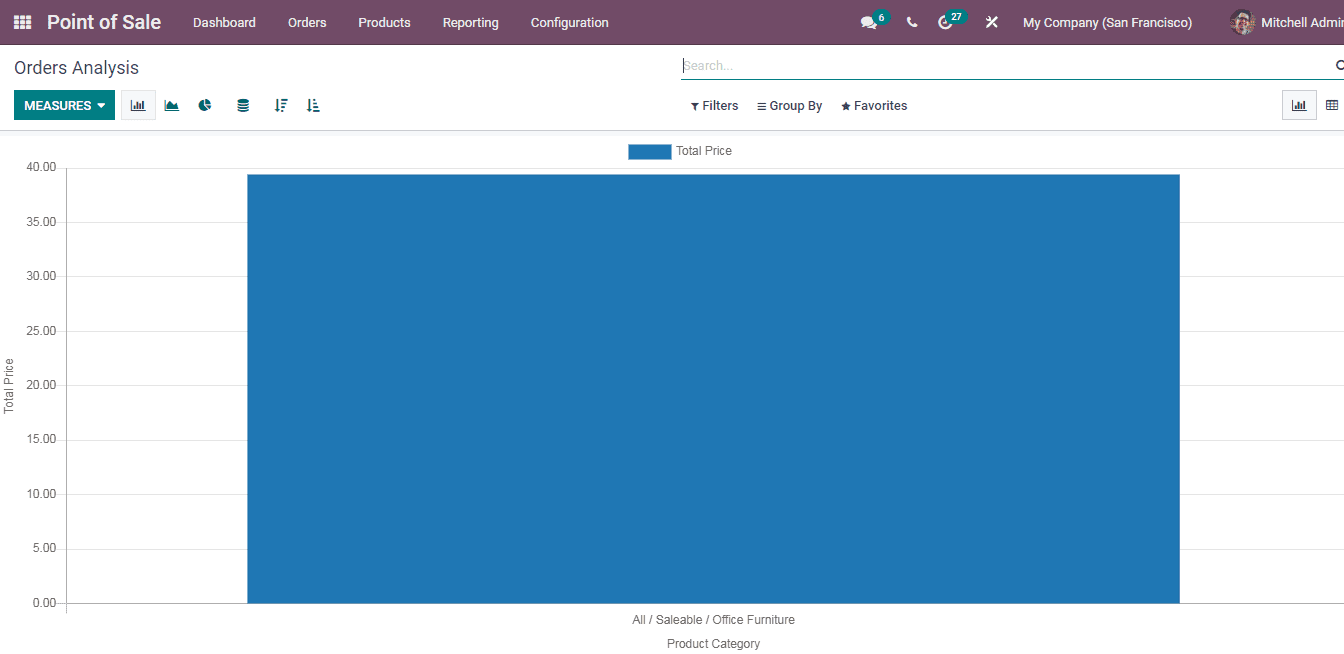The image size is (1344, 654).
Task: Open the Configuration menu
Action: pos(569,22)
